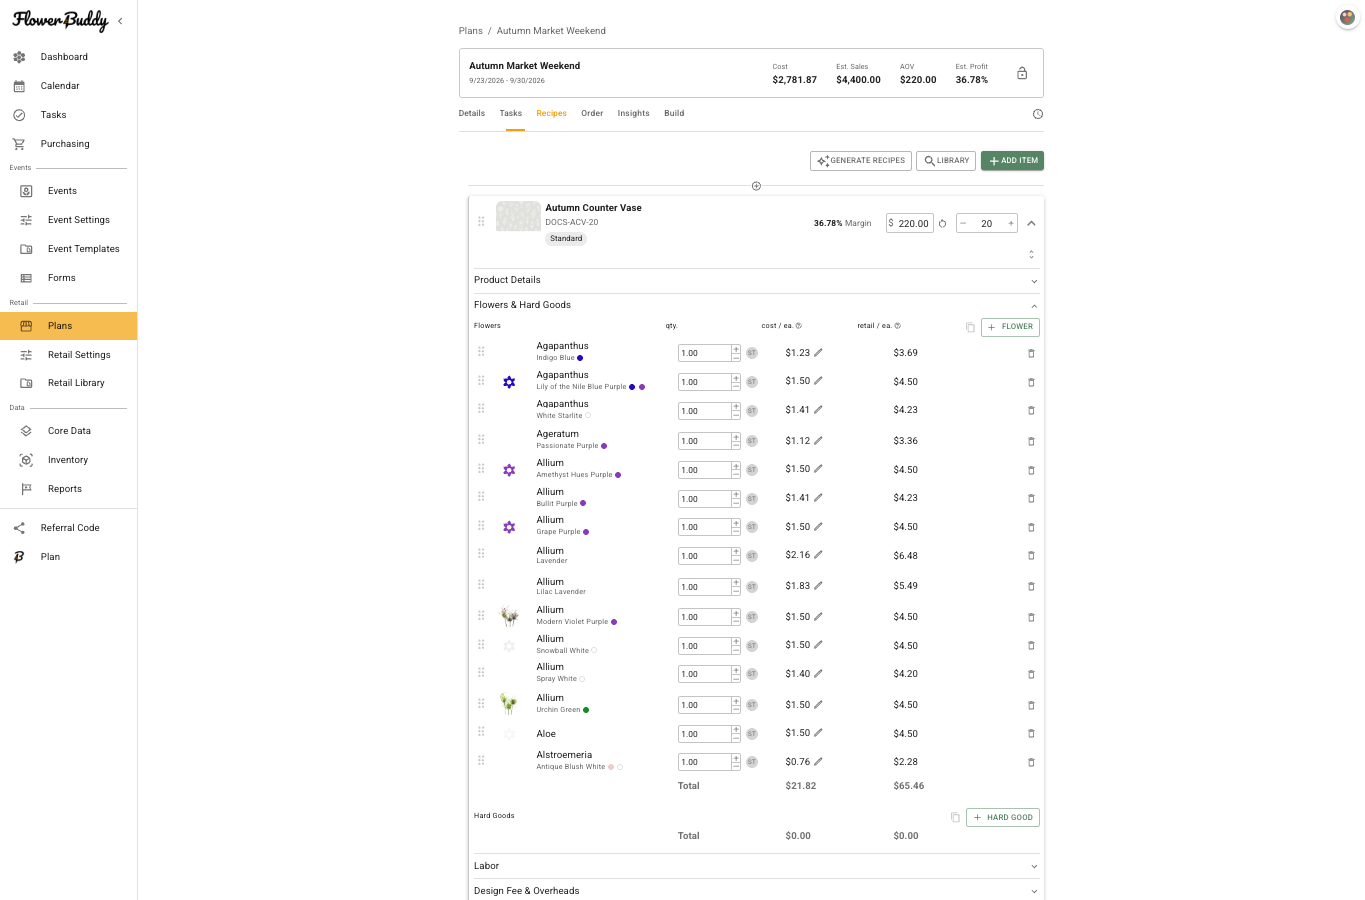
Task: Delete the Ageratum Passionate Purple row
Action: (x=1031, y=441)
